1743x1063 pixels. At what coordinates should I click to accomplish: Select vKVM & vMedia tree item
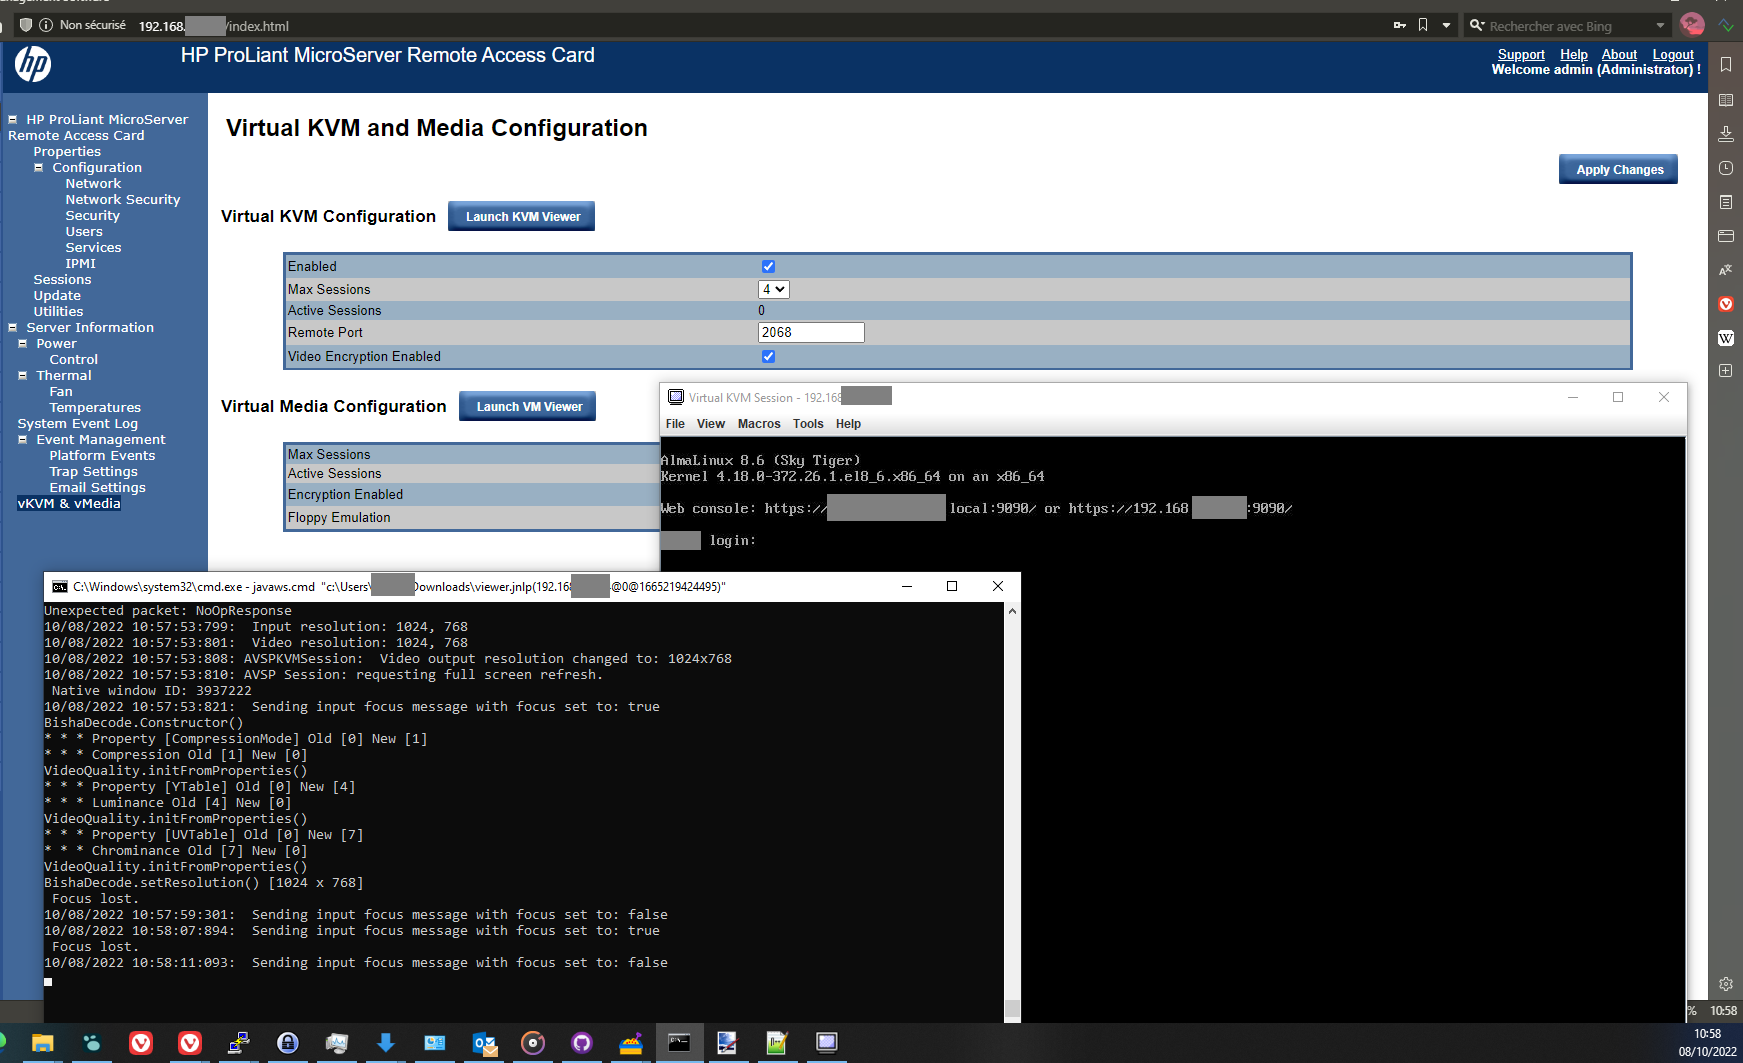(x=69, y=504)
